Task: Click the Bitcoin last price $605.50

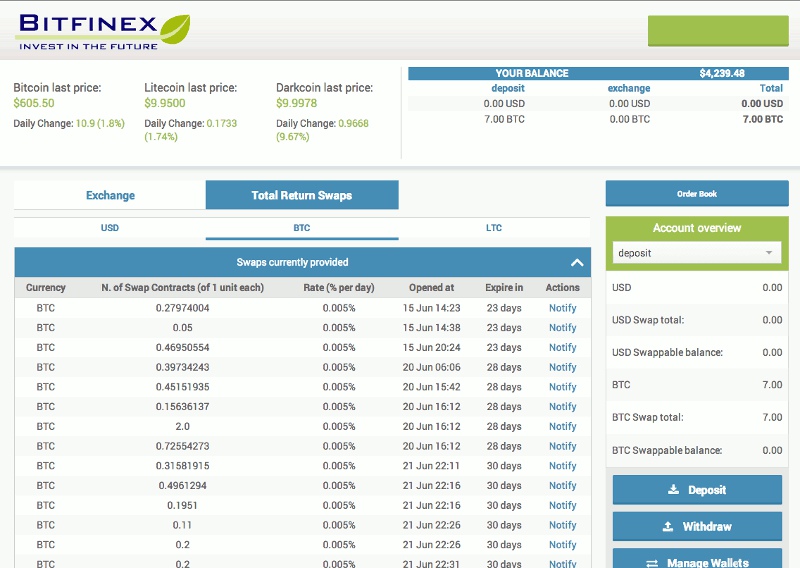Action: click(x=34, y=103)
